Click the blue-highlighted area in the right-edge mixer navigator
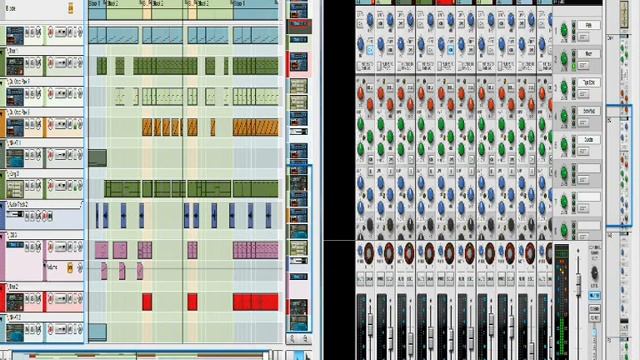The width and height of the screenshot is (640, 360). click(619, 166)
